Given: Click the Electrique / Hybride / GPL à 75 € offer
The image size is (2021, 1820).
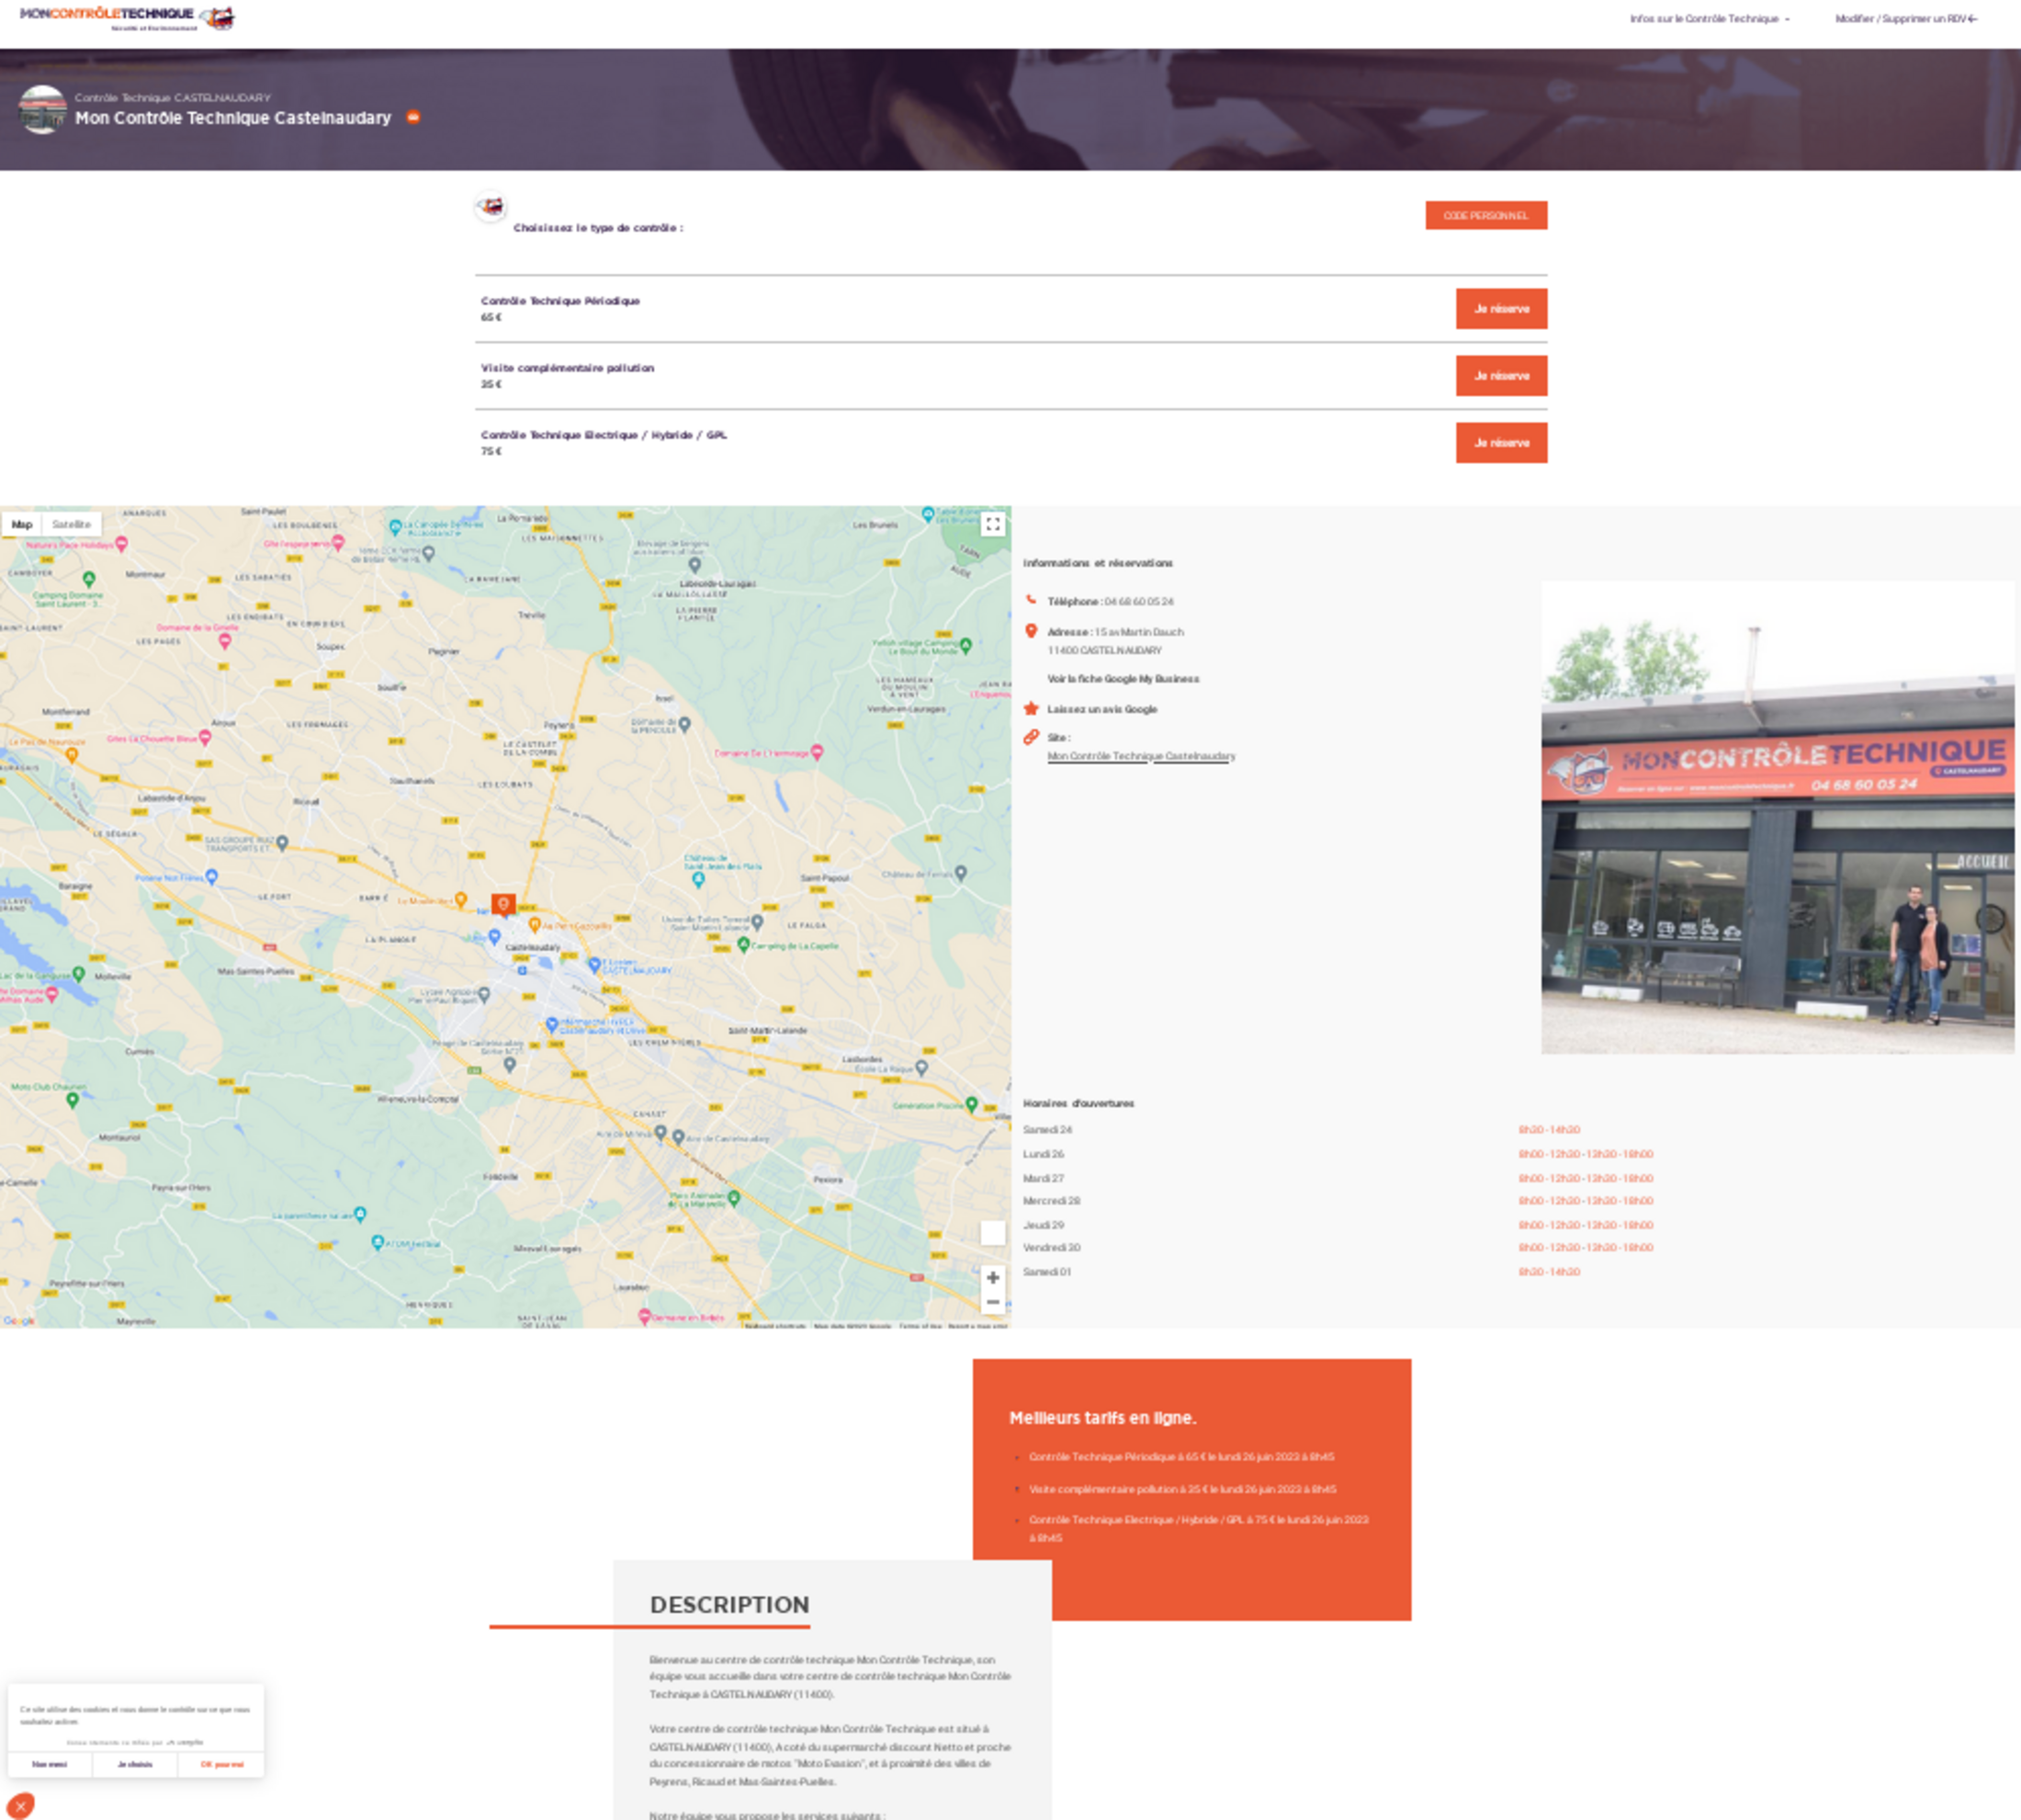Looking at the screenshot, I should click(1198, 1529).
